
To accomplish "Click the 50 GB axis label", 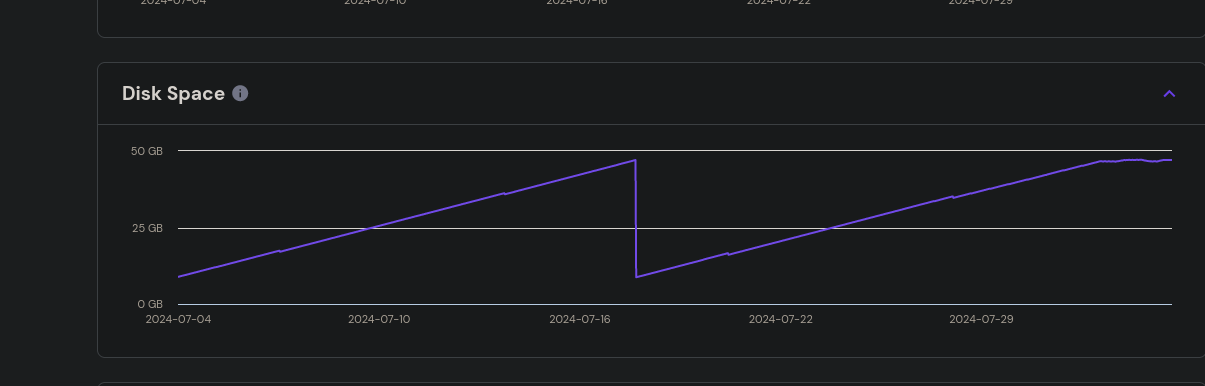I will tap(146, 151).
